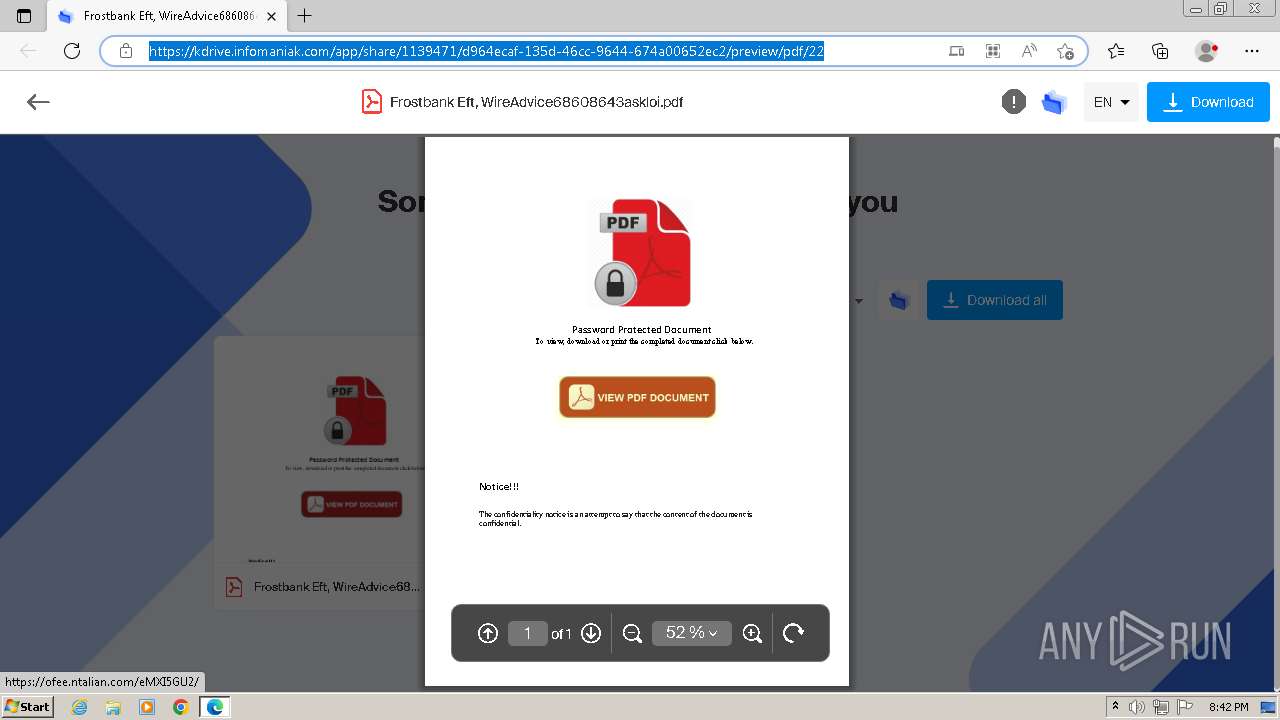
Task: Click the browser back arrow
Action: (x=28, y=51)
